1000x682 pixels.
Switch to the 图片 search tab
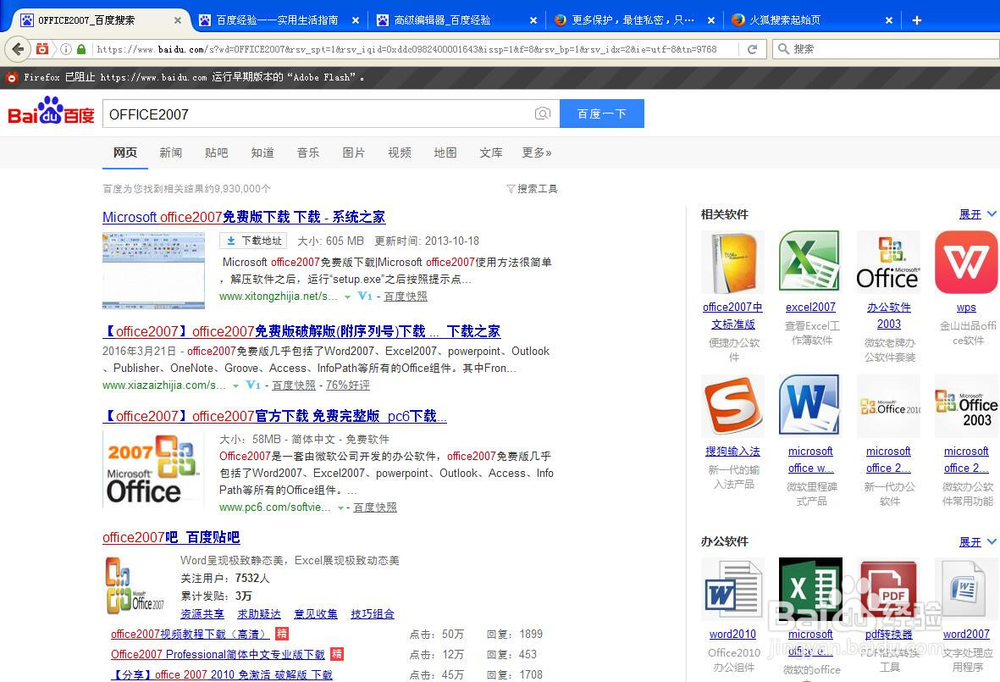pyautogui.click(x=353, y=153)
